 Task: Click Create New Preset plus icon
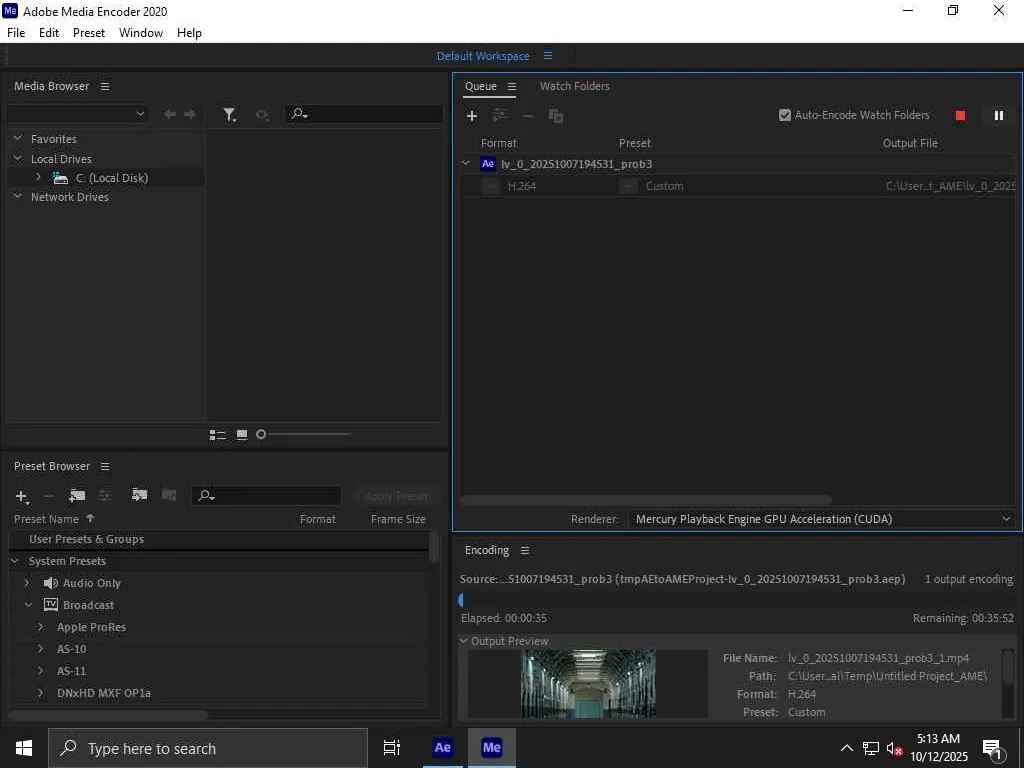tap(22, 496)
